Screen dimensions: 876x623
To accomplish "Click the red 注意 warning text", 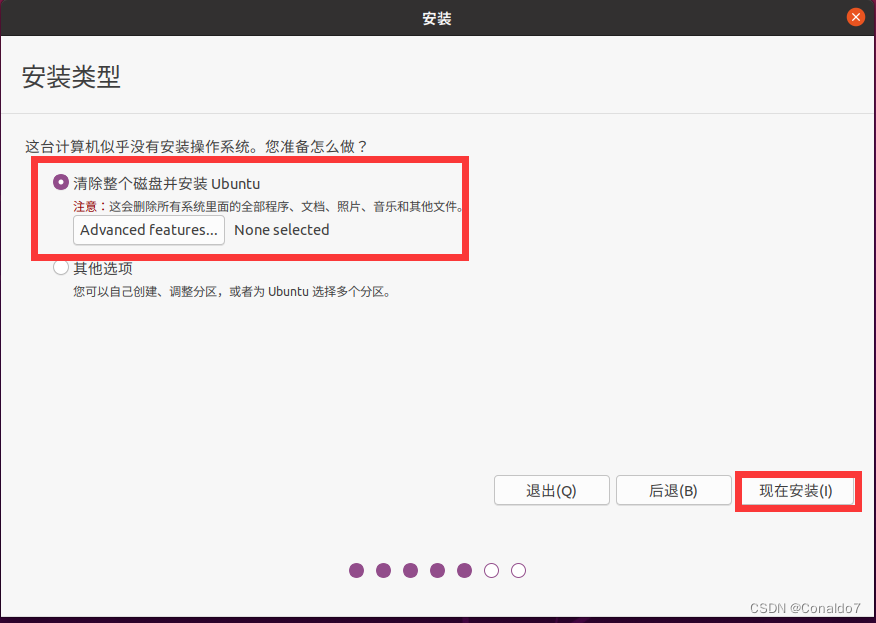I will (x=85, y=207).
